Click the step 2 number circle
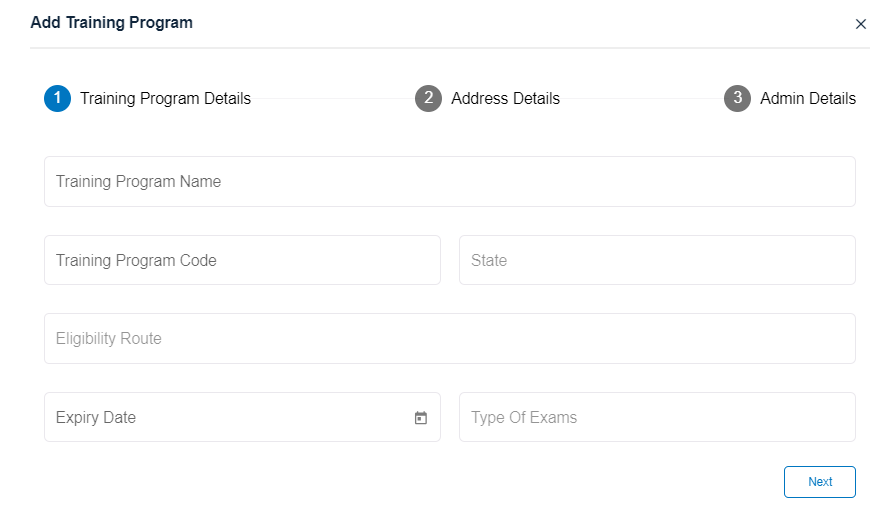Image resolution: width=896 pixels, height=522 pixels. (x=428, y=98)
